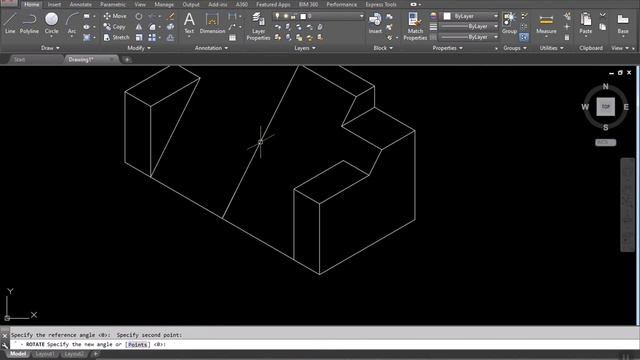Click the Hatch tool icon
The image size is (640, 360).
[87, 38]
